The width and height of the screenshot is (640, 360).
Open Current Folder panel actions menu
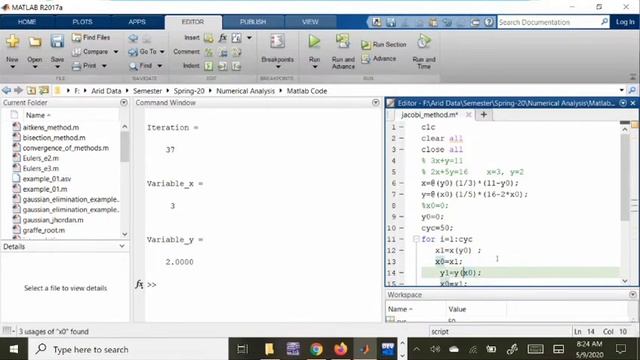(124, 102)
